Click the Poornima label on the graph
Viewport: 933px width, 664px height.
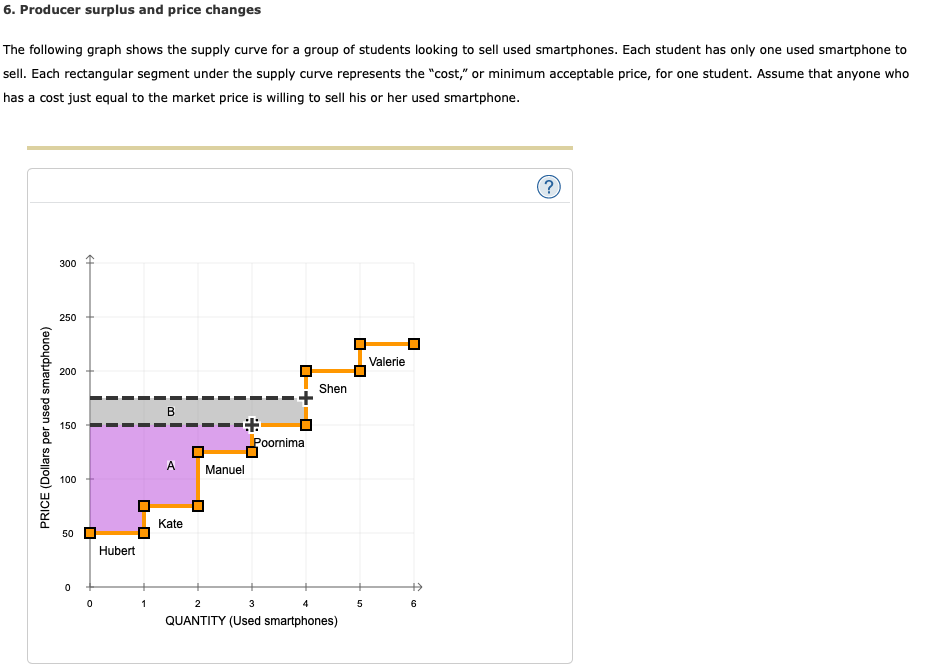(280, 443)
